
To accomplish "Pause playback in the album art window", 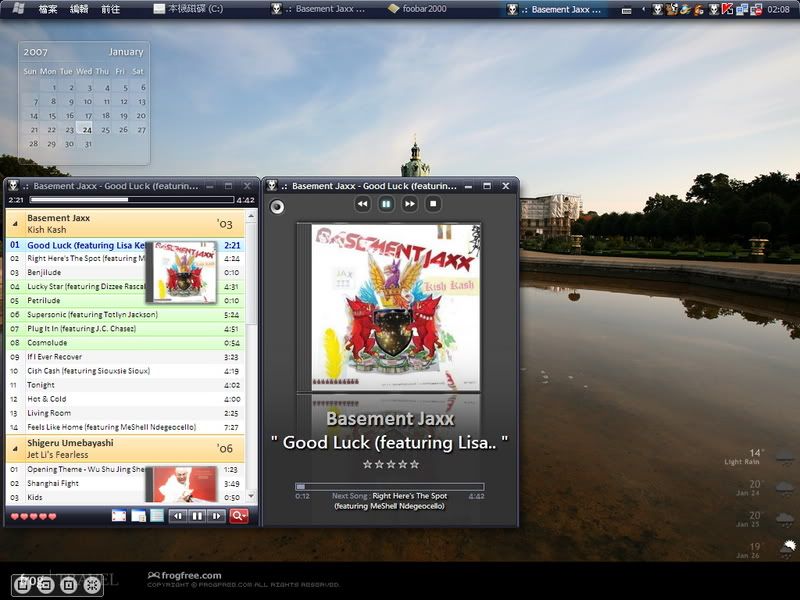I will (386, 204).
